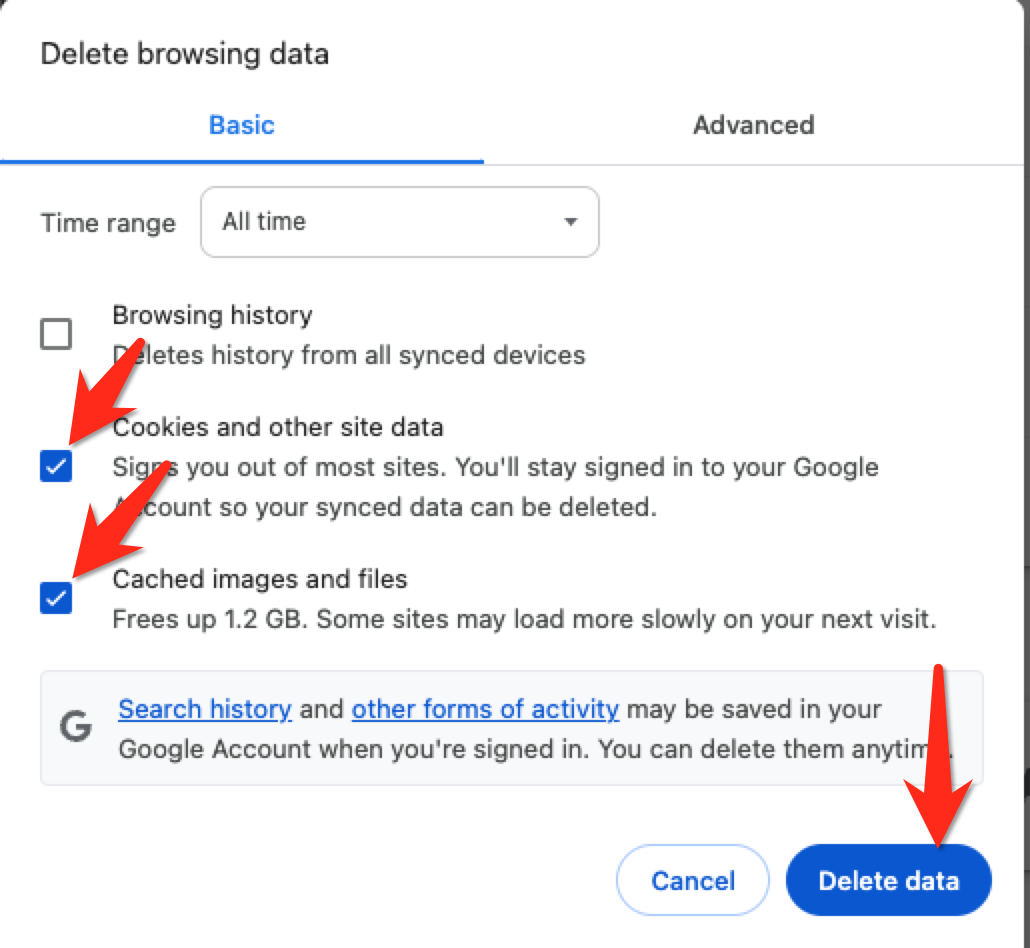Image resolution: width=1030 pixels, height=948 pixels.
Task: Uncheck Cookies and other site data
Action: coord(56,466)
